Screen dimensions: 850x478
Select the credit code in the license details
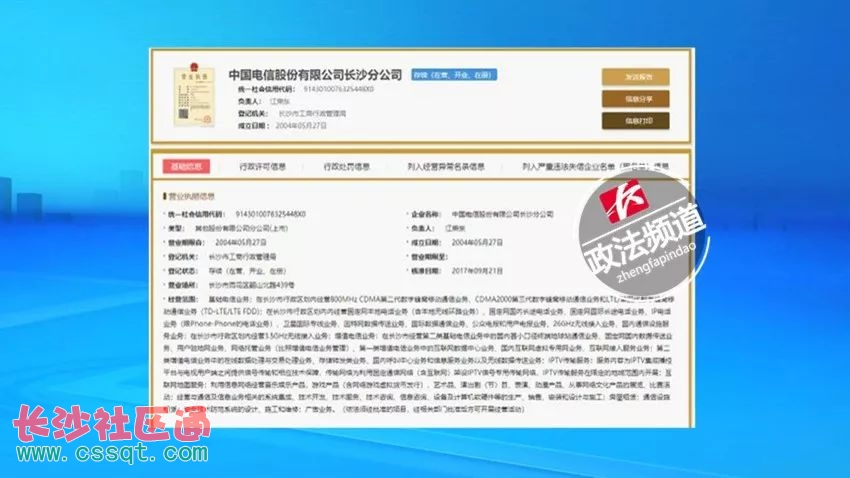(x=271, y=214)
